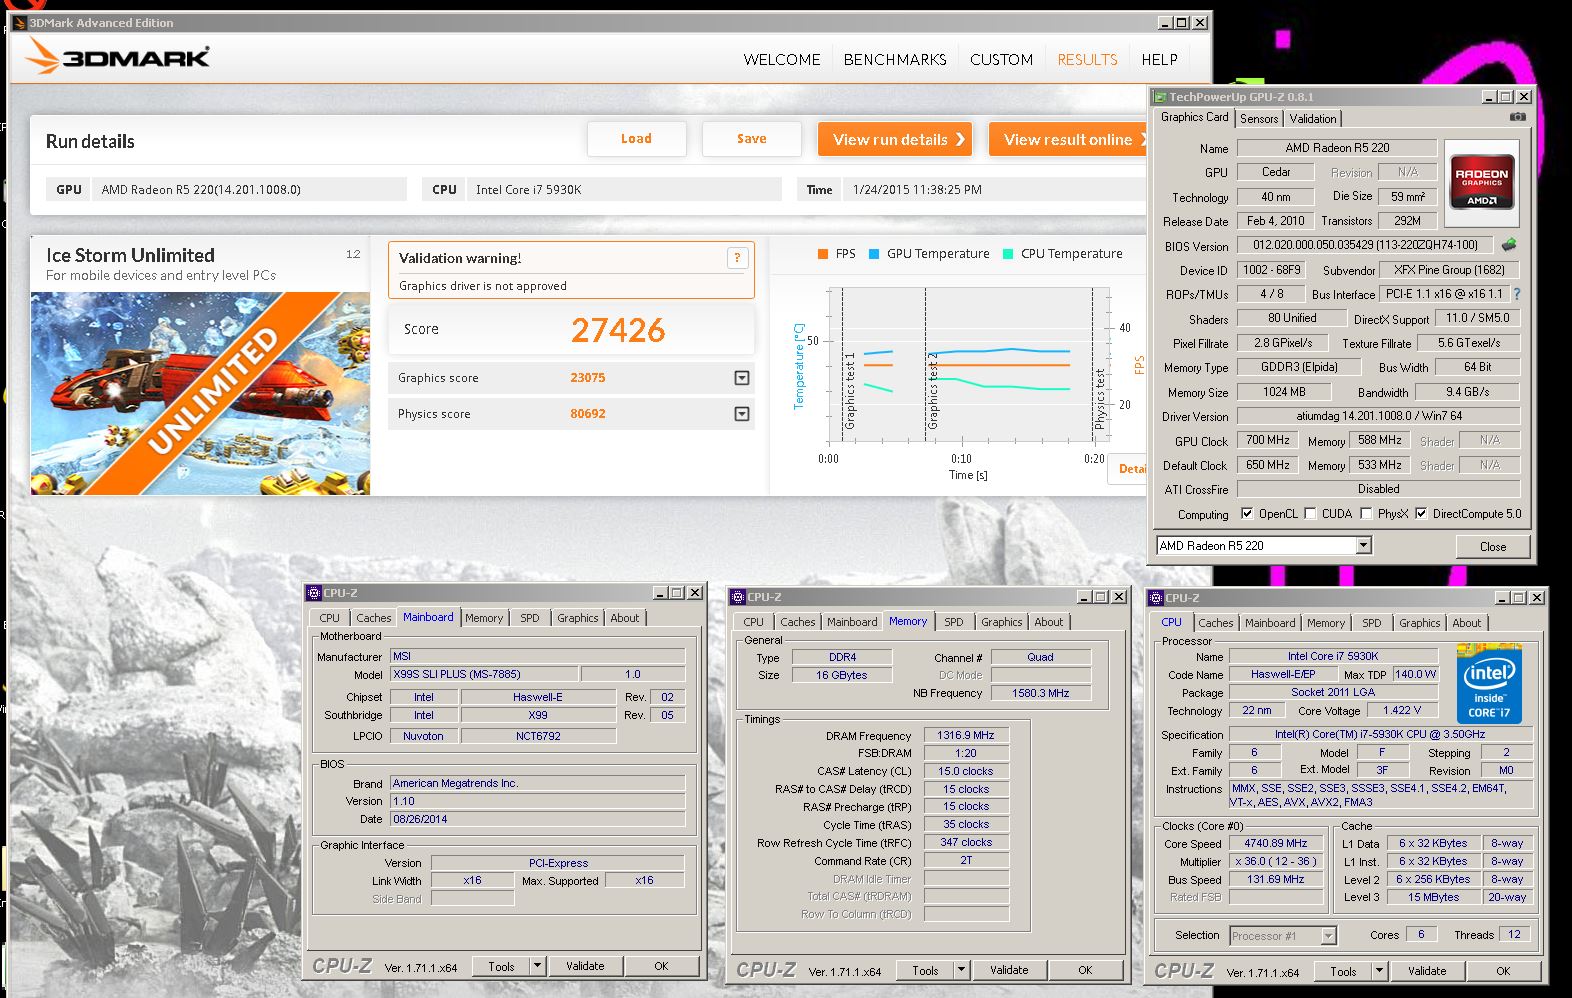
Task: Toggle the OpenCL checkbox in GPU-Z
Action: pyautogui.click(x=1247, y=514)
